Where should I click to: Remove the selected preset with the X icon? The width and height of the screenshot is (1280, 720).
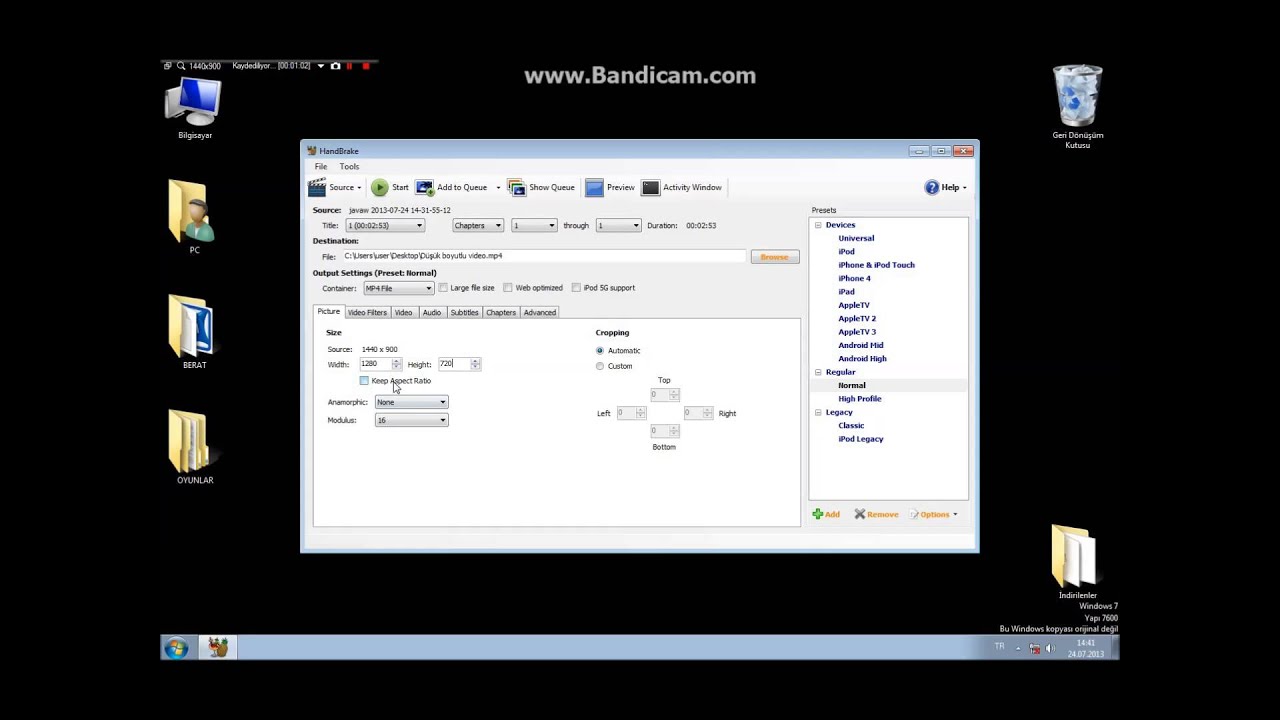876,514
